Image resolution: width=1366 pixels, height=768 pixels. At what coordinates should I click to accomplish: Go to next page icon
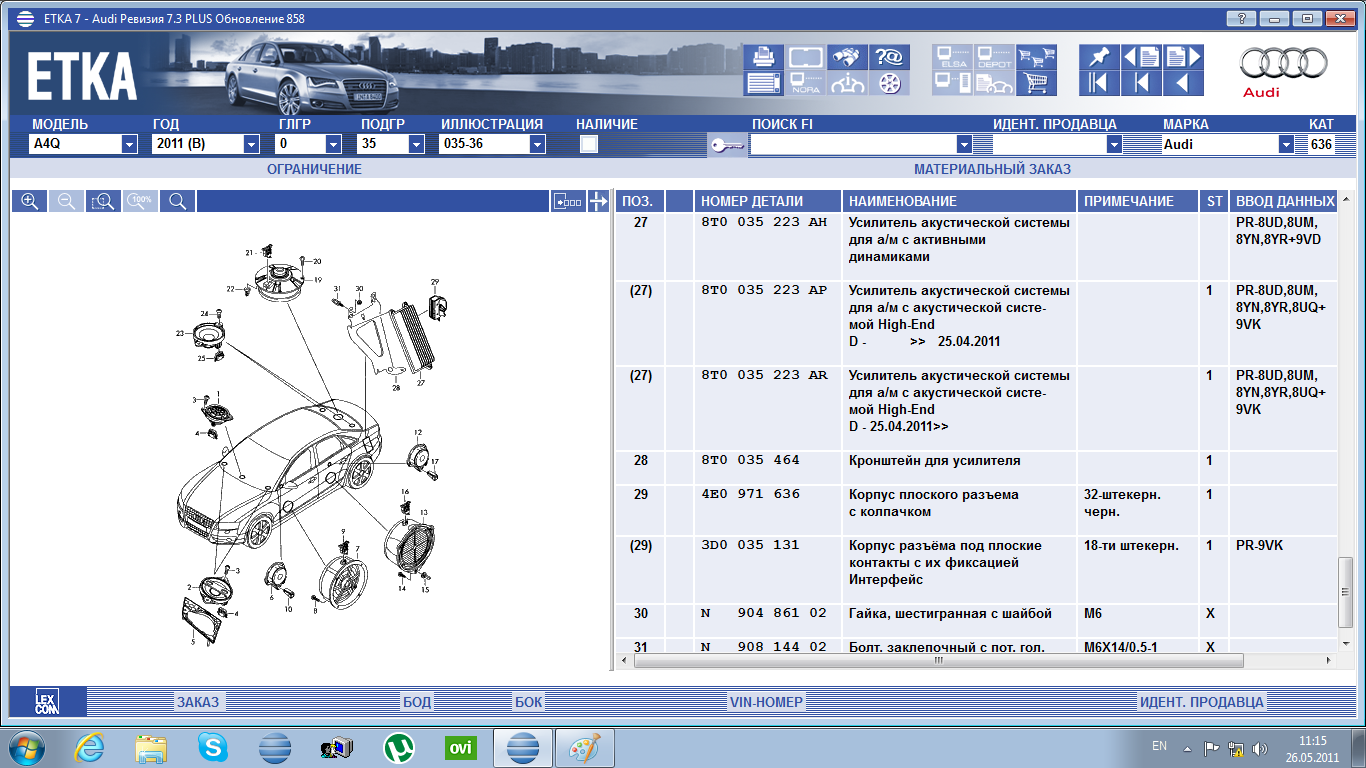[x=1183, y=57]
